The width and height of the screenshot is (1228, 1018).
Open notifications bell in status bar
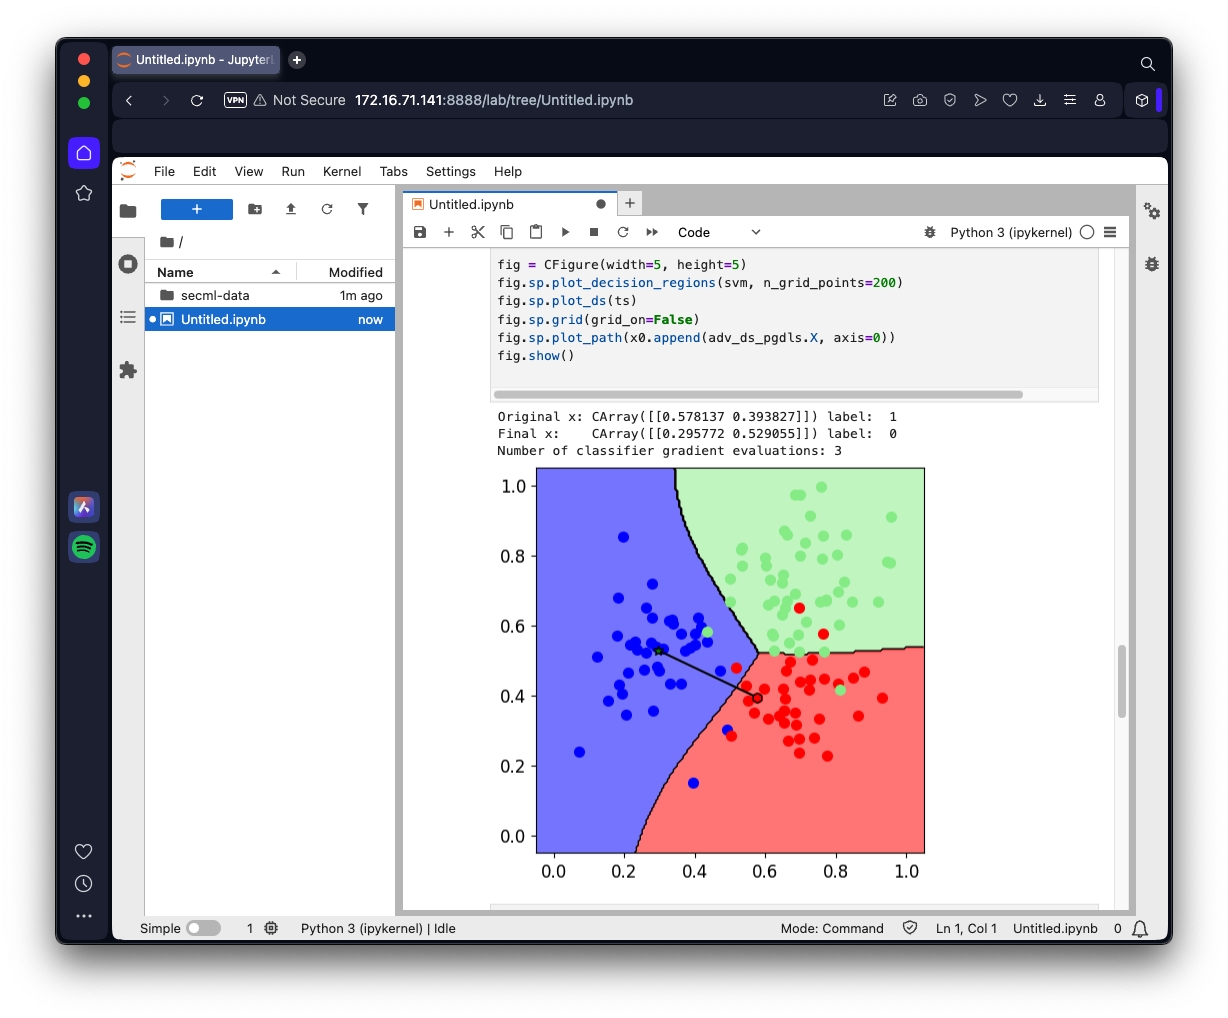pos(1140,929)
